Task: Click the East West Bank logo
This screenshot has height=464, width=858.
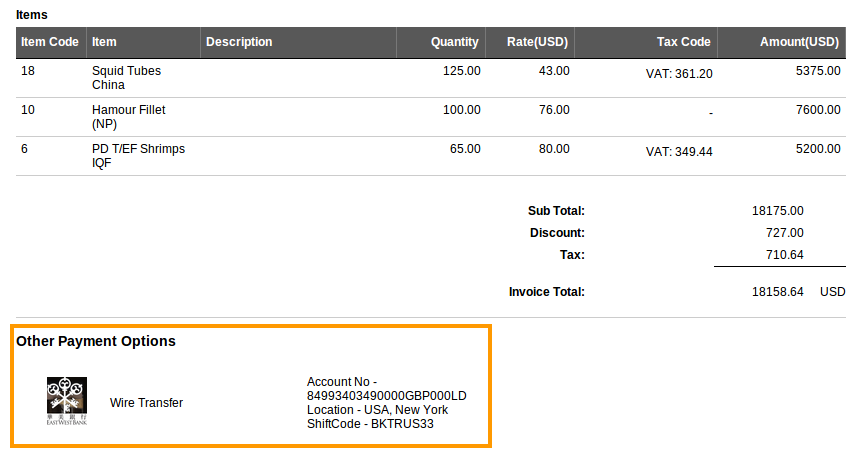Action: tap(67, 401)
